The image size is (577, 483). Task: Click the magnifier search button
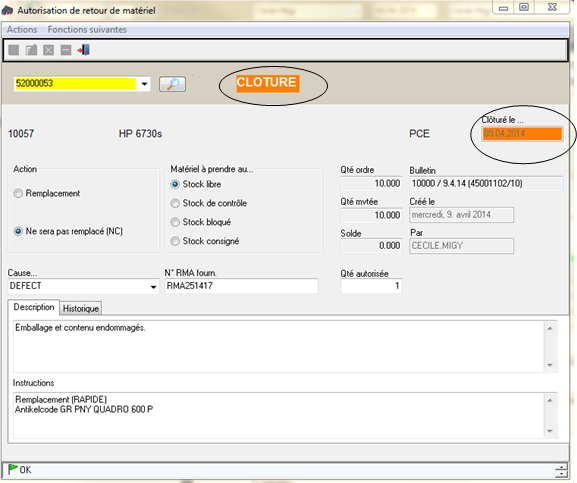[172, 84]
